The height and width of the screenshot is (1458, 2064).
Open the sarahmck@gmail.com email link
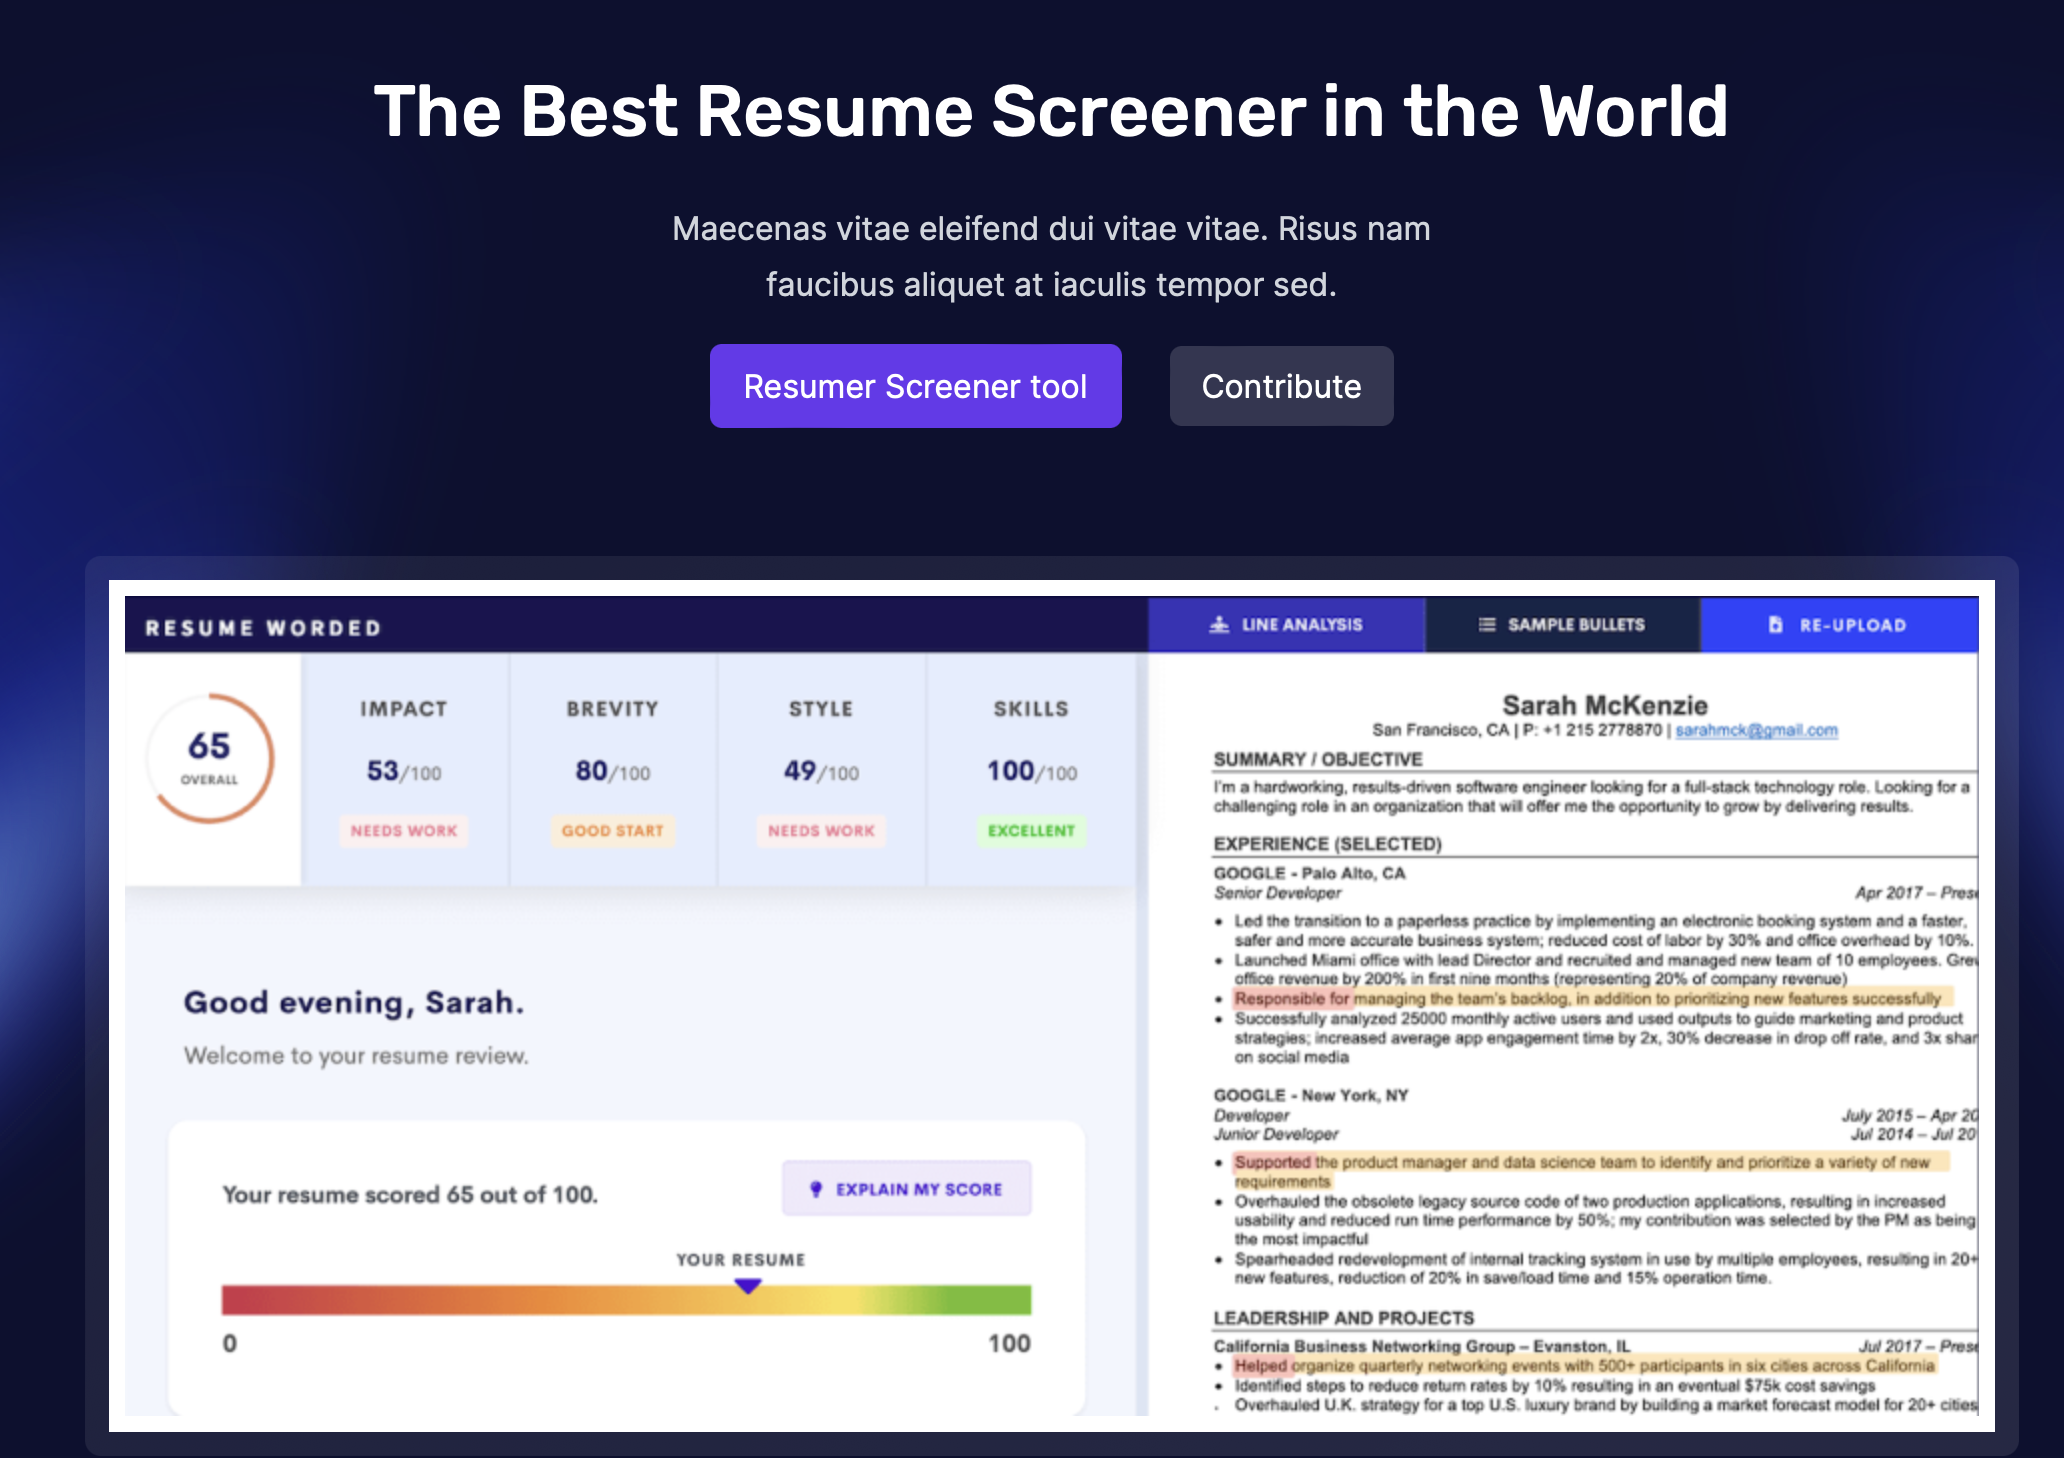pos(1756,730)
